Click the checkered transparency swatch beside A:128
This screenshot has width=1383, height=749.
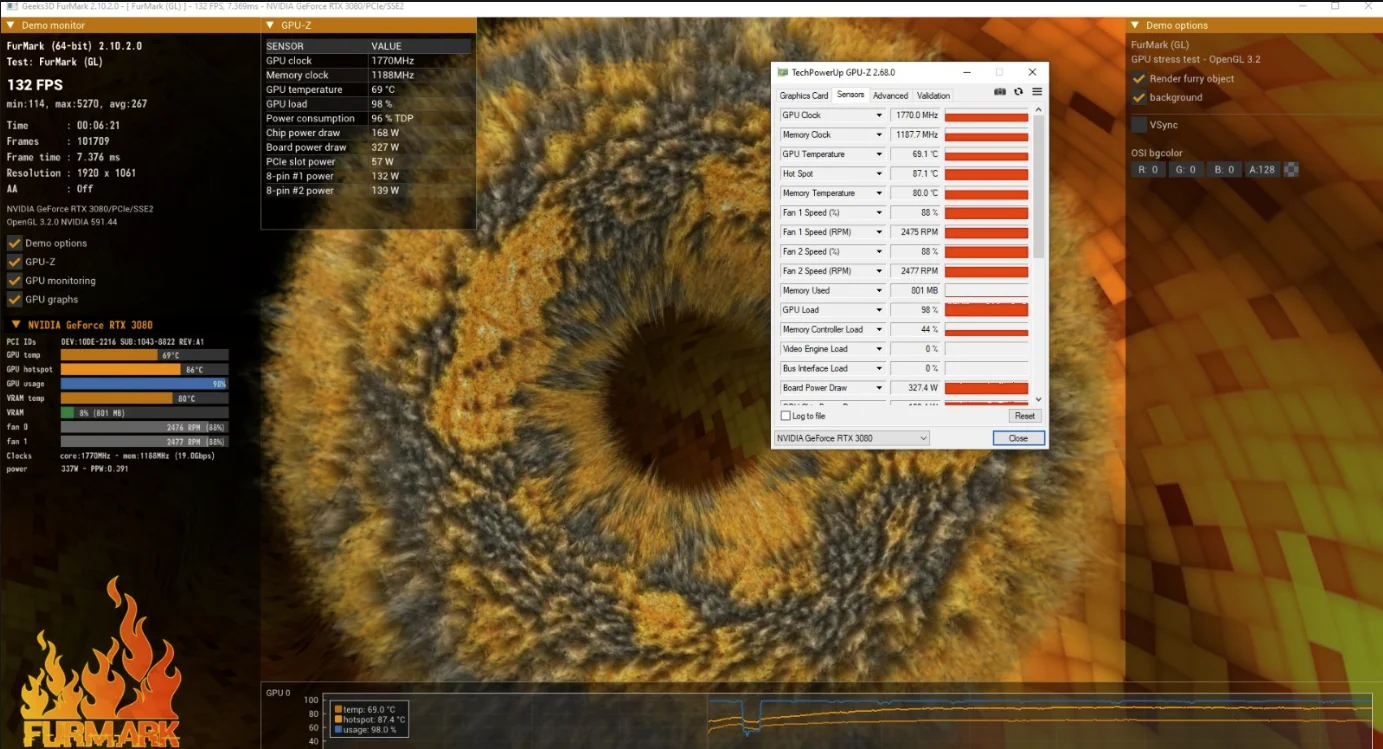click(1291, 168)
